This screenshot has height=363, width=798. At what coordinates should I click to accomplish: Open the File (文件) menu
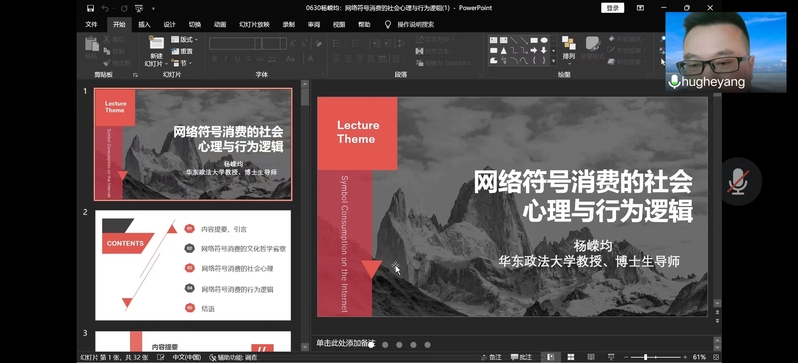pos(92,24)
